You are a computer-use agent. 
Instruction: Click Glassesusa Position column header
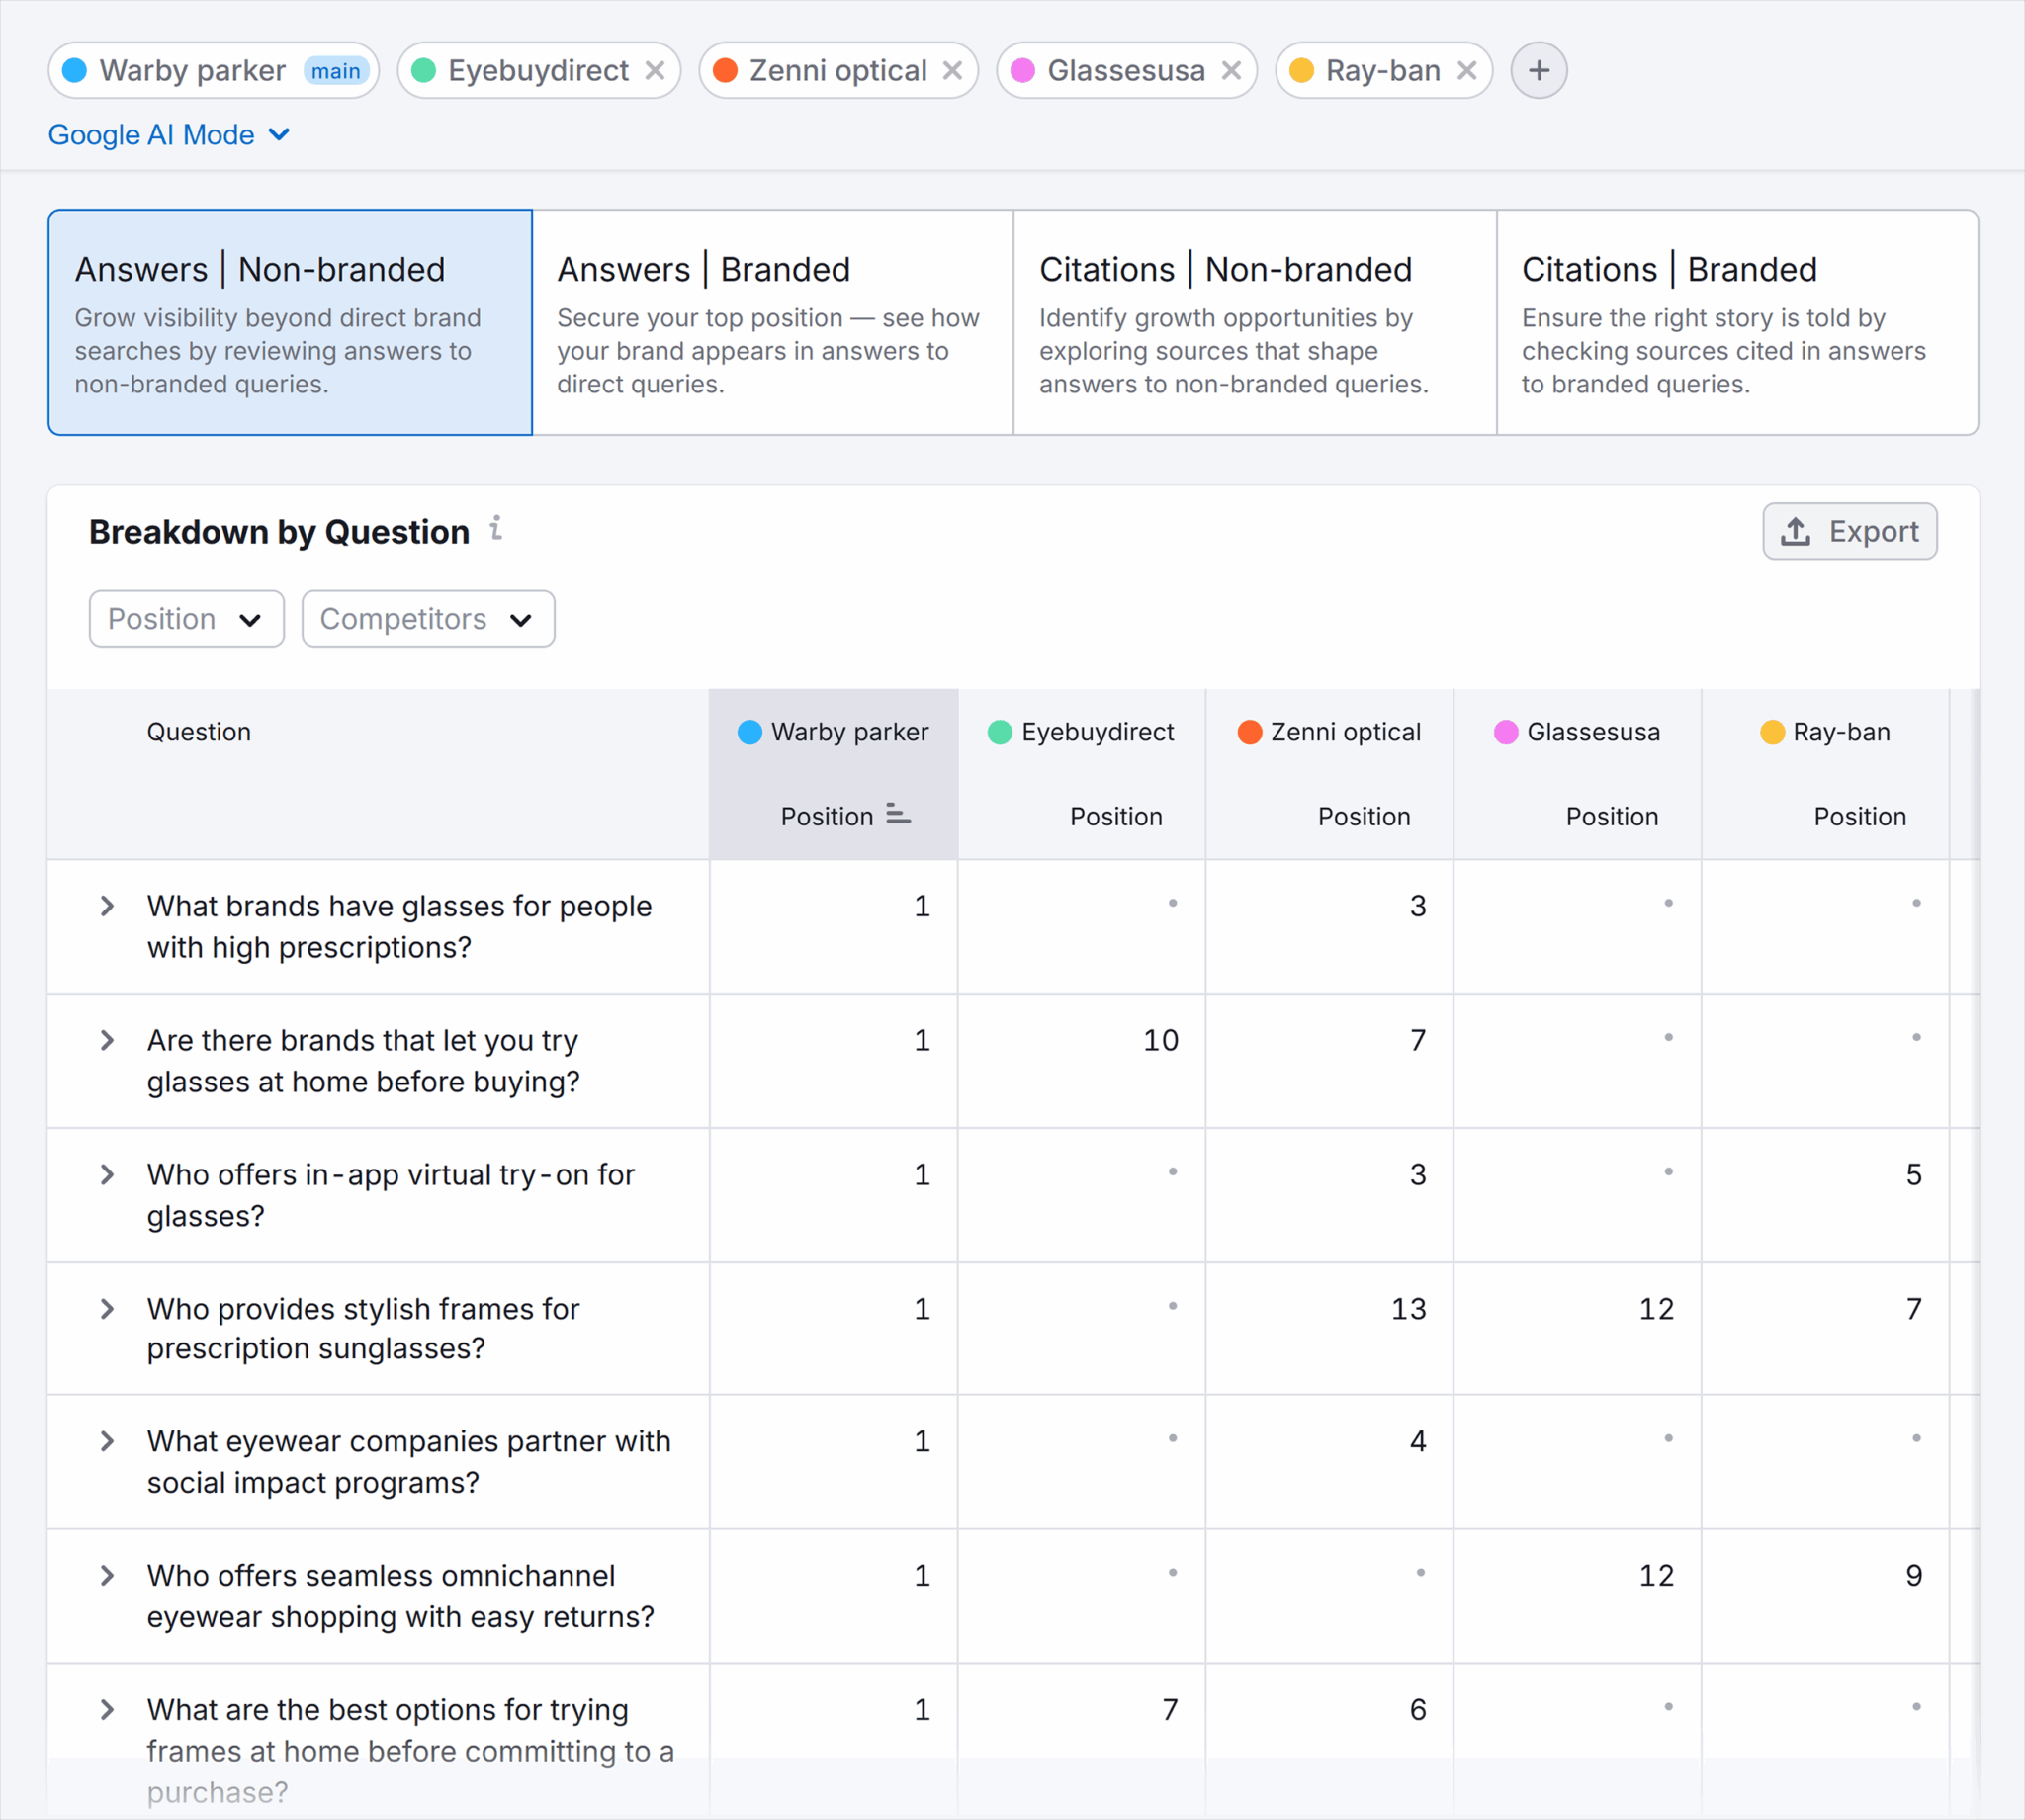pos(1612,817)
